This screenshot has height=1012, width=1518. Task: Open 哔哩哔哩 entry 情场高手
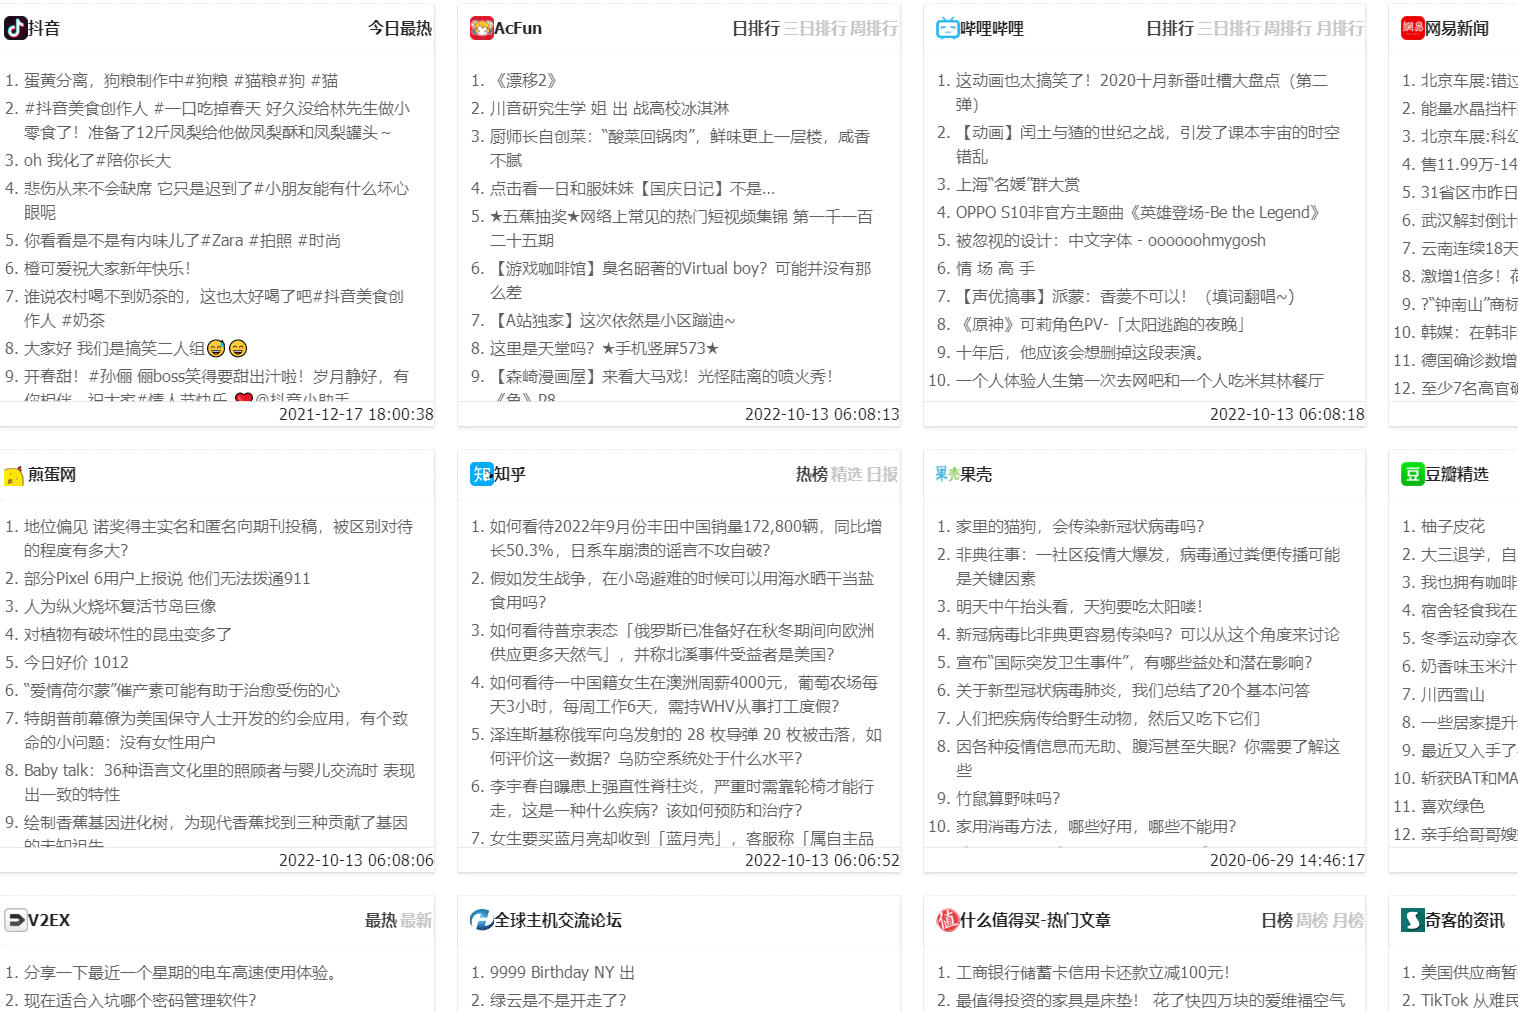(x=995, y=268)
